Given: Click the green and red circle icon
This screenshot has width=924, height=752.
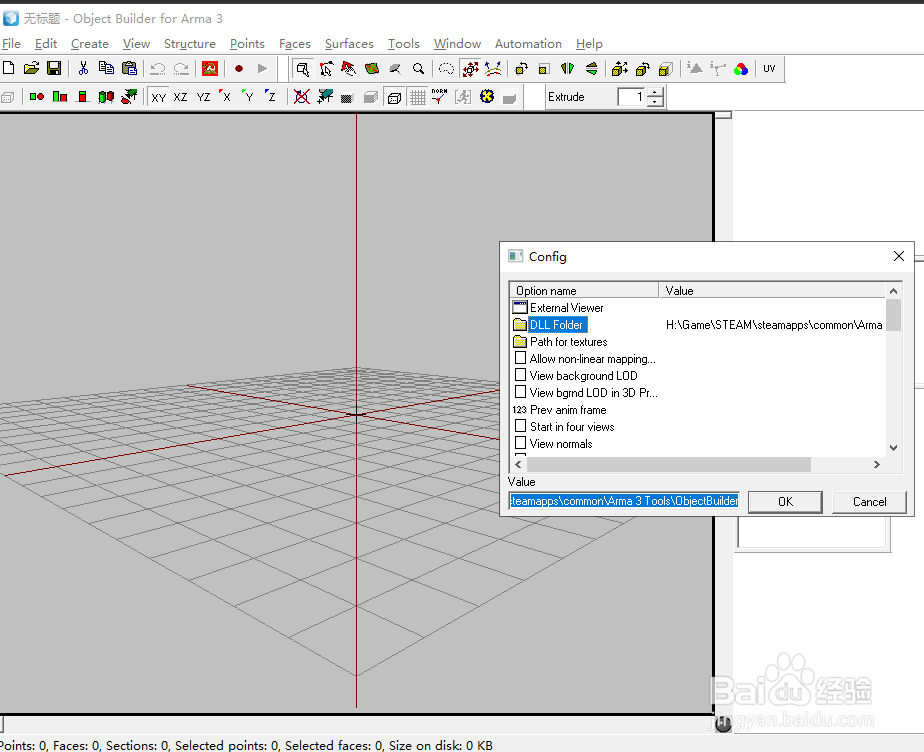Looking at the screenshot, I should pos(37,97).
